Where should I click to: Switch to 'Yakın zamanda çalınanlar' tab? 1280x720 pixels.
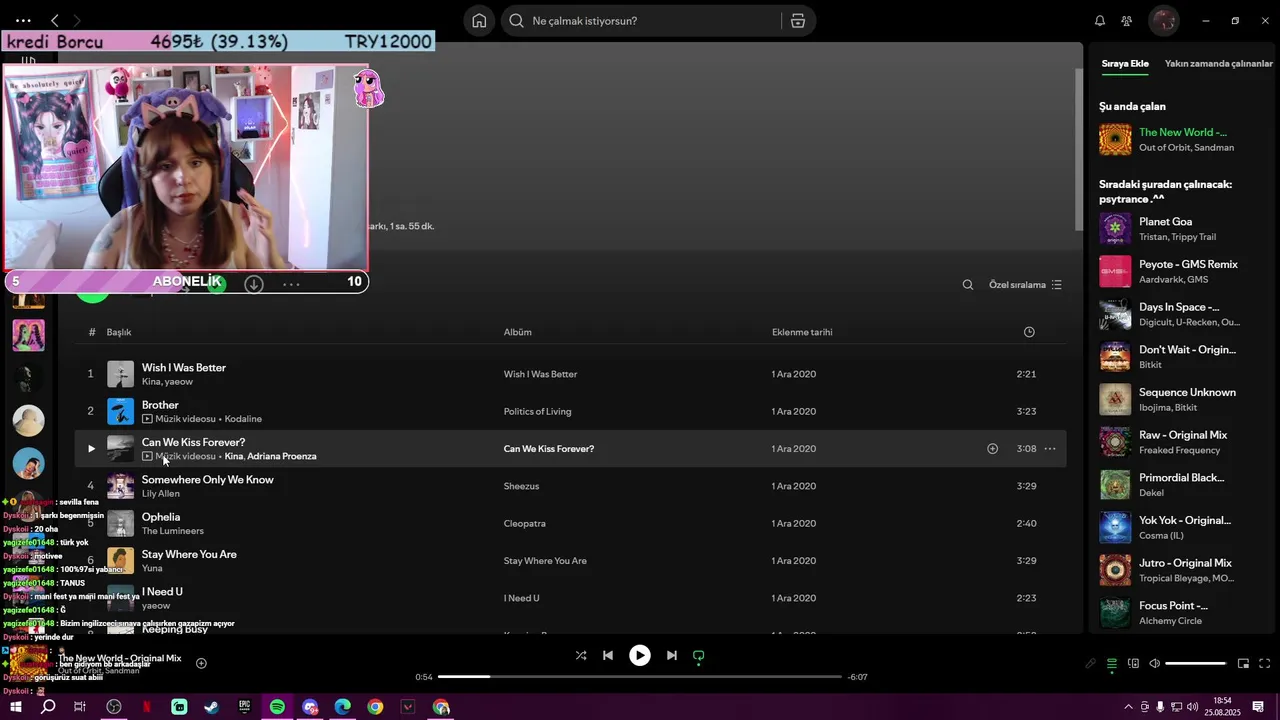[x=1219, y=64]
